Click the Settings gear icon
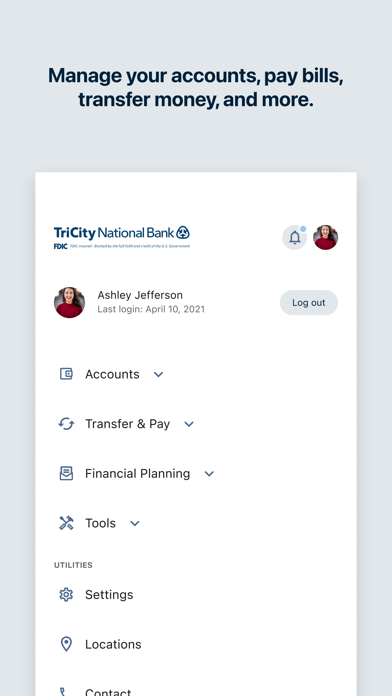This screenshot has width=392, height=696. [66, 594]
